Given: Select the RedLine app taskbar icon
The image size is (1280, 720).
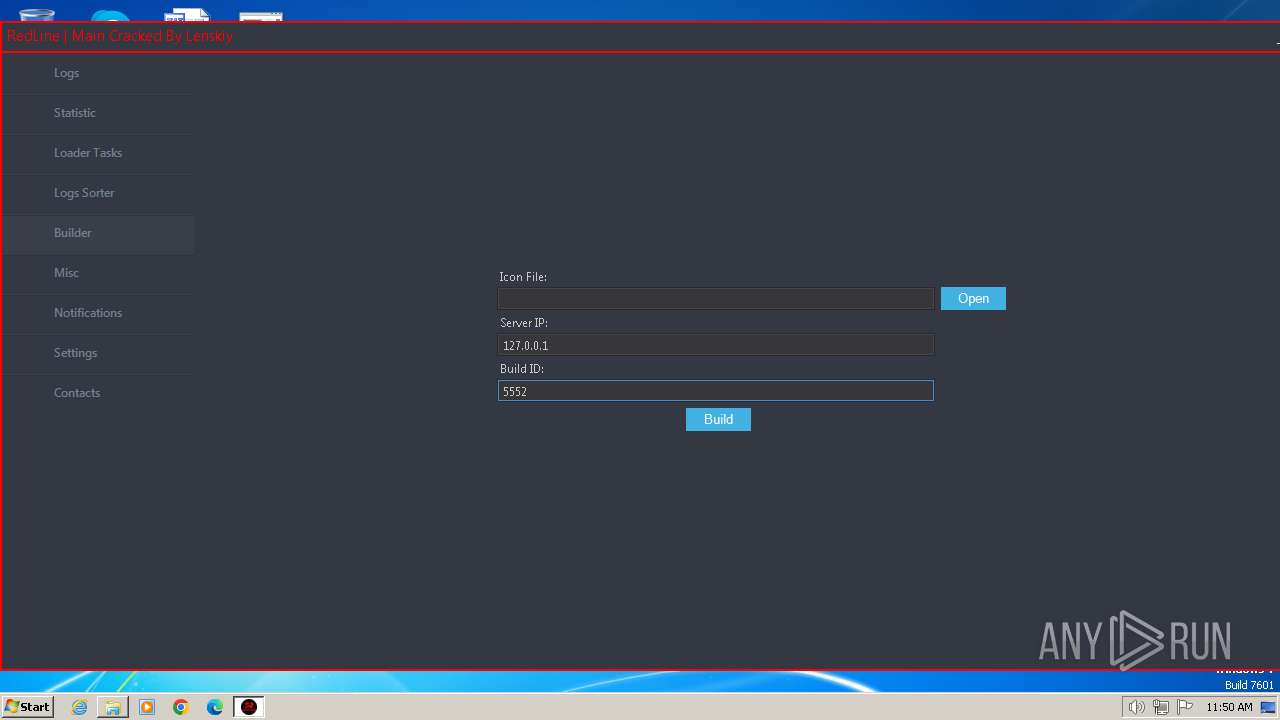Looking at the screenshot, I should [x=249, y=707].
